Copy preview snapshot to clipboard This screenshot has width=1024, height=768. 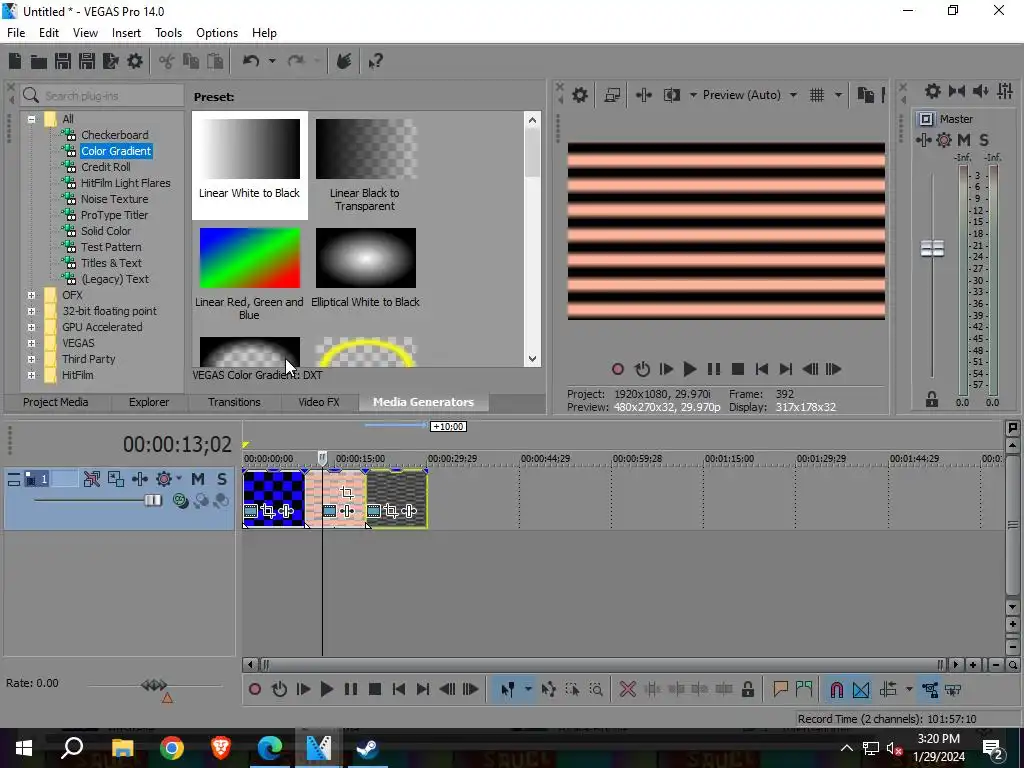[x=865, y=95]
